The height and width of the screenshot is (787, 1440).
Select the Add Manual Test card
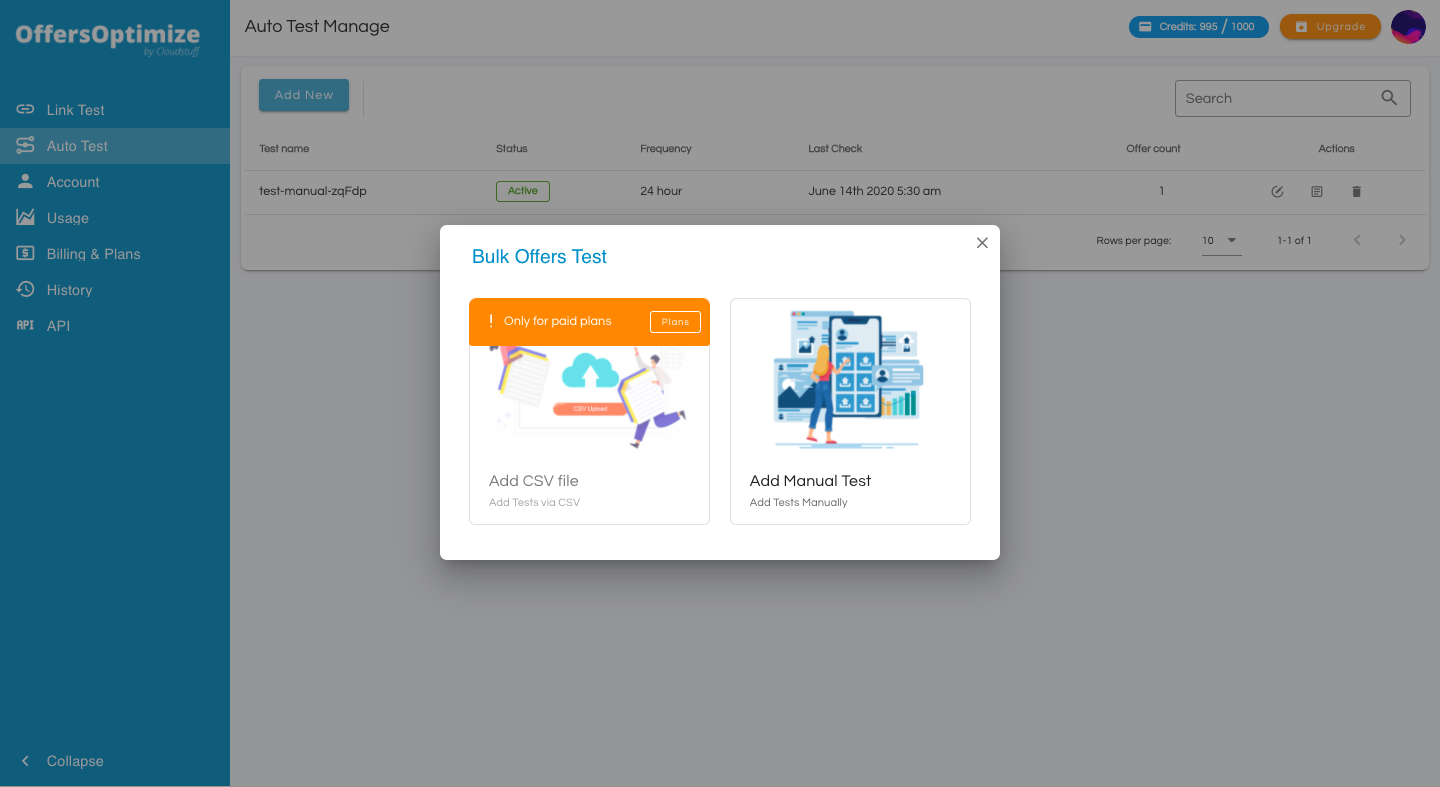850,411
